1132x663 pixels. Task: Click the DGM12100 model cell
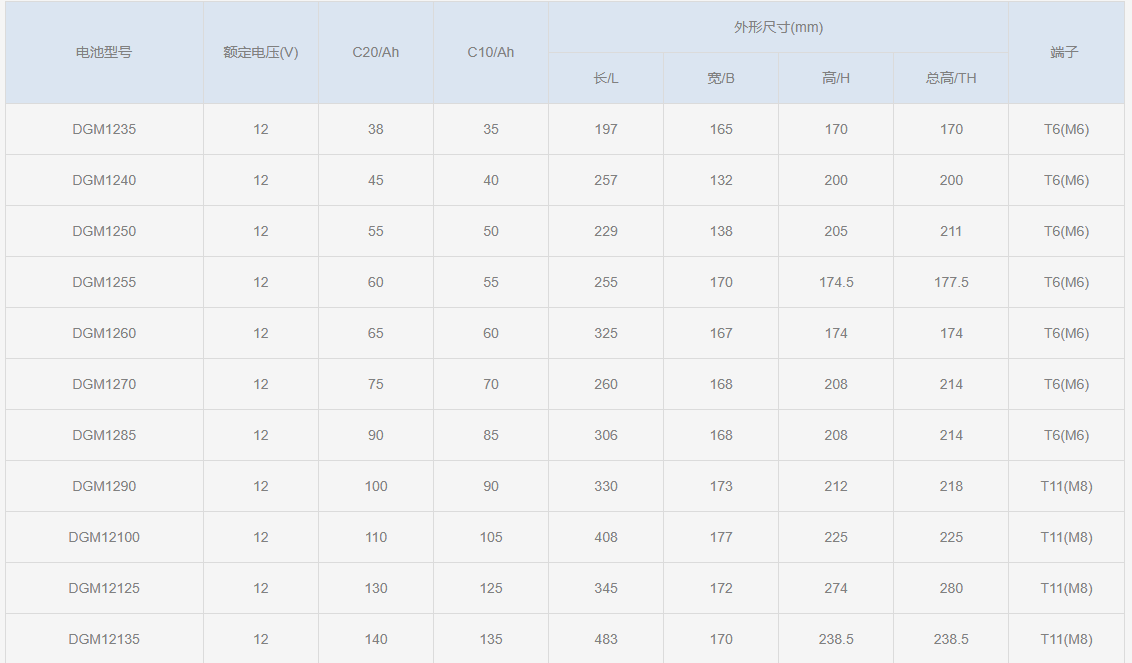(104, 537)
